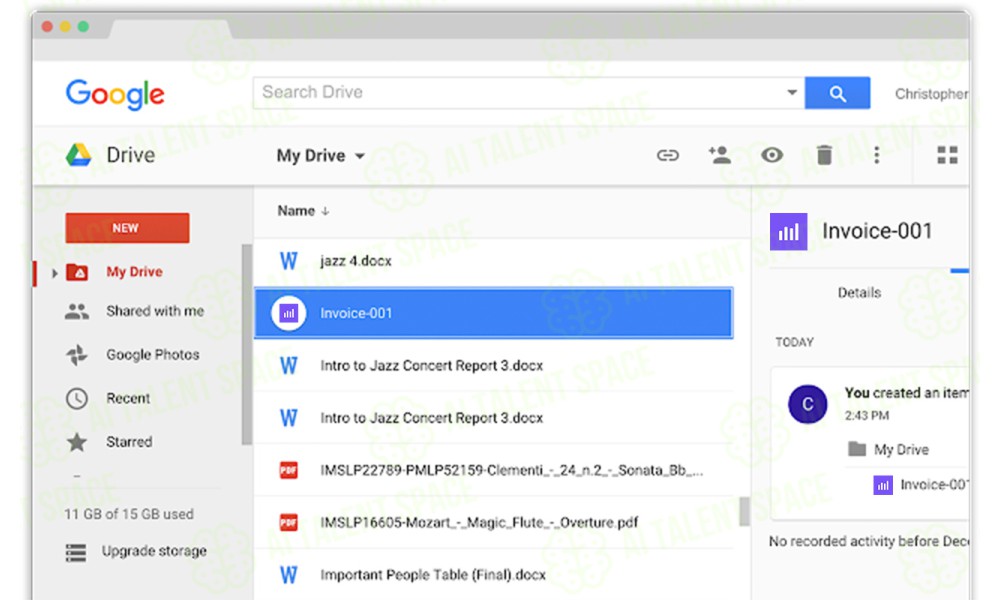The height and width of the screenshot is (600, 1000).
Task: Click the Recent clock icon
Action: [77, 399]
